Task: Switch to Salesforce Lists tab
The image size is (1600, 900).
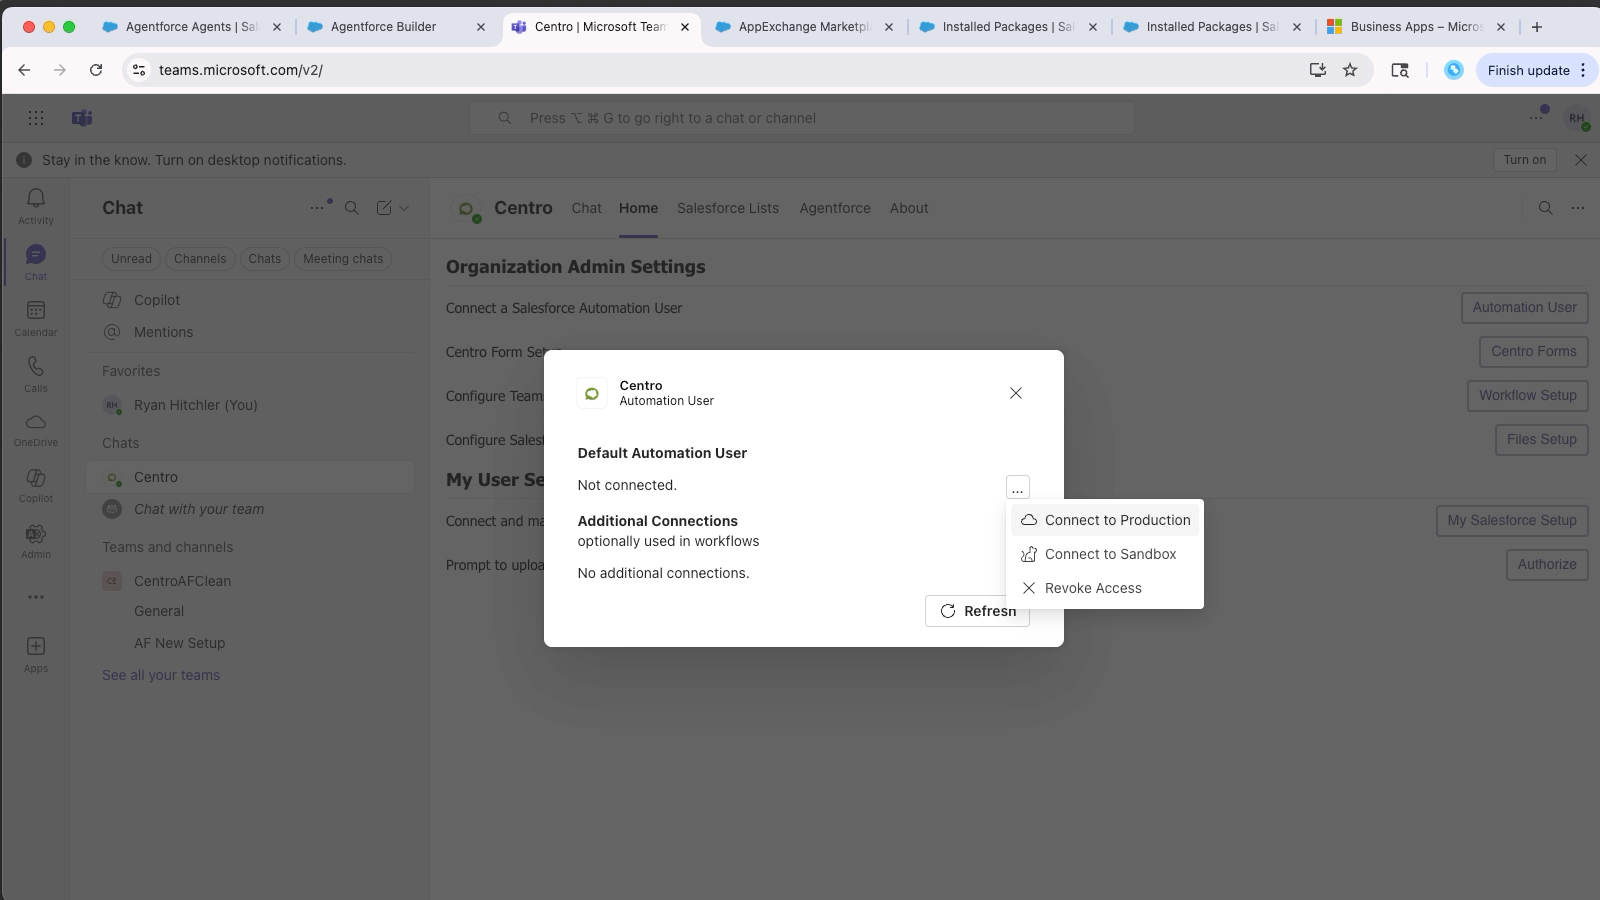Action: pos(728,208)
